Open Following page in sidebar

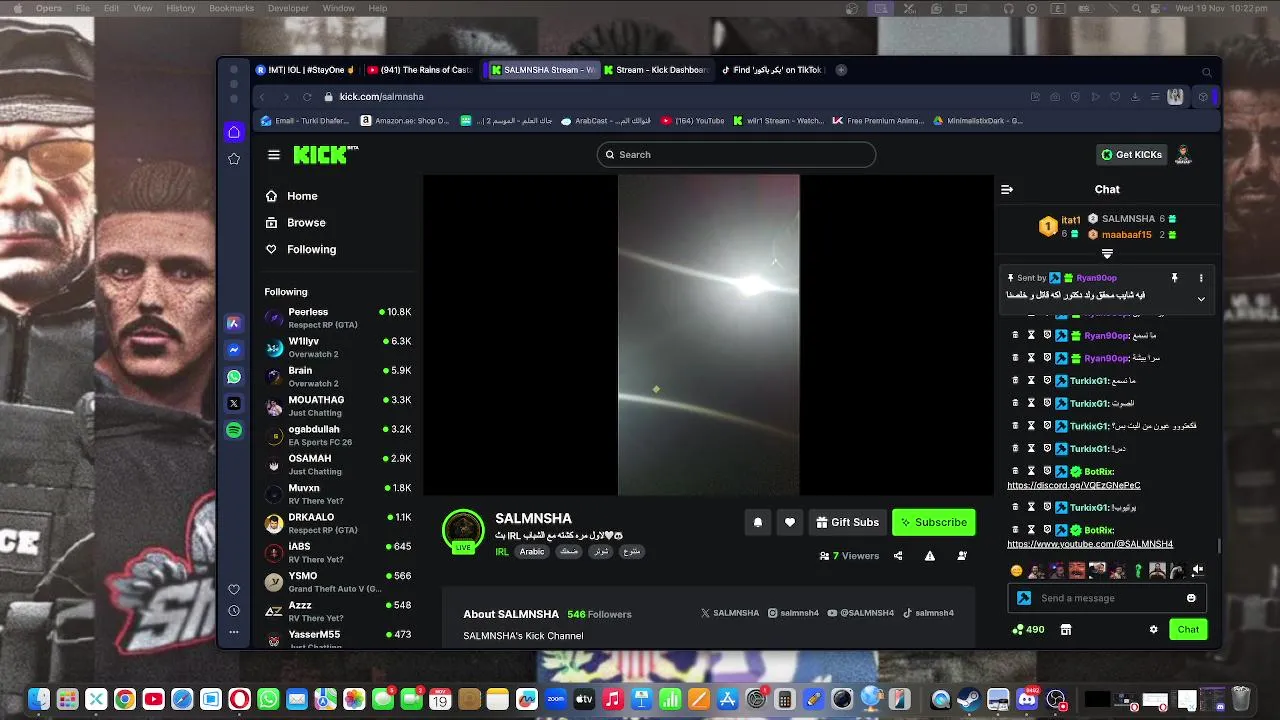300,249
